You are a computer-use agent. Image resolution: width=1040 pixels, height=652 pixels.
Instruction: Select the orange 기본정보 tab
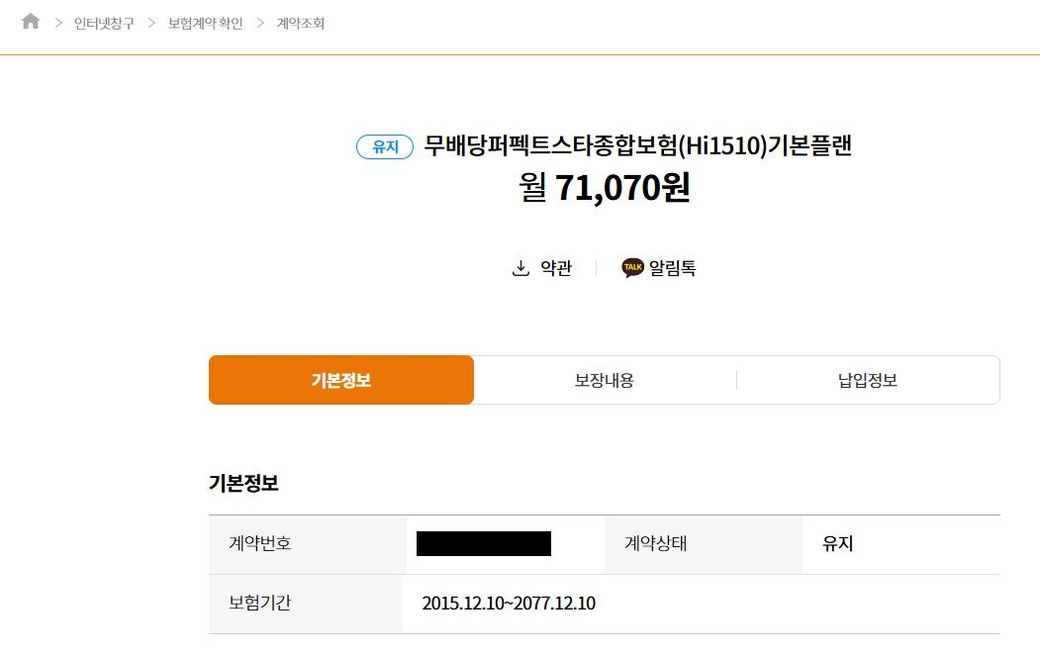pyautogui.click(x=341, y=380)
